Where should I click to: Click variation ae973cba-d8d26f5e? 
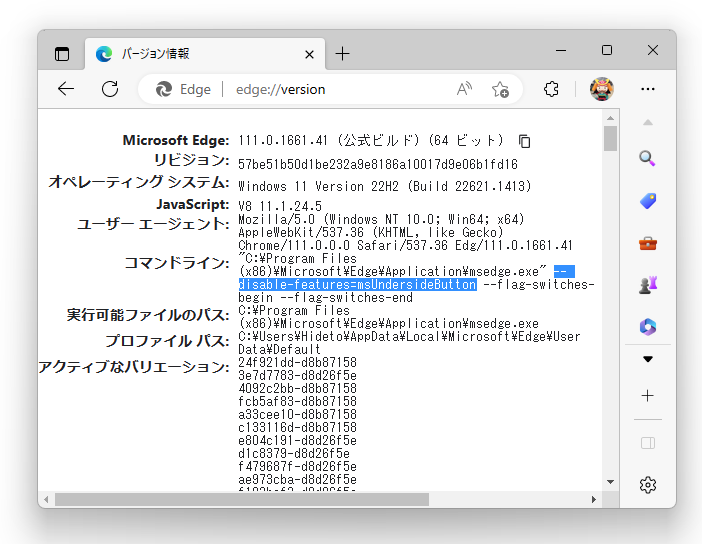pos(297,480)
